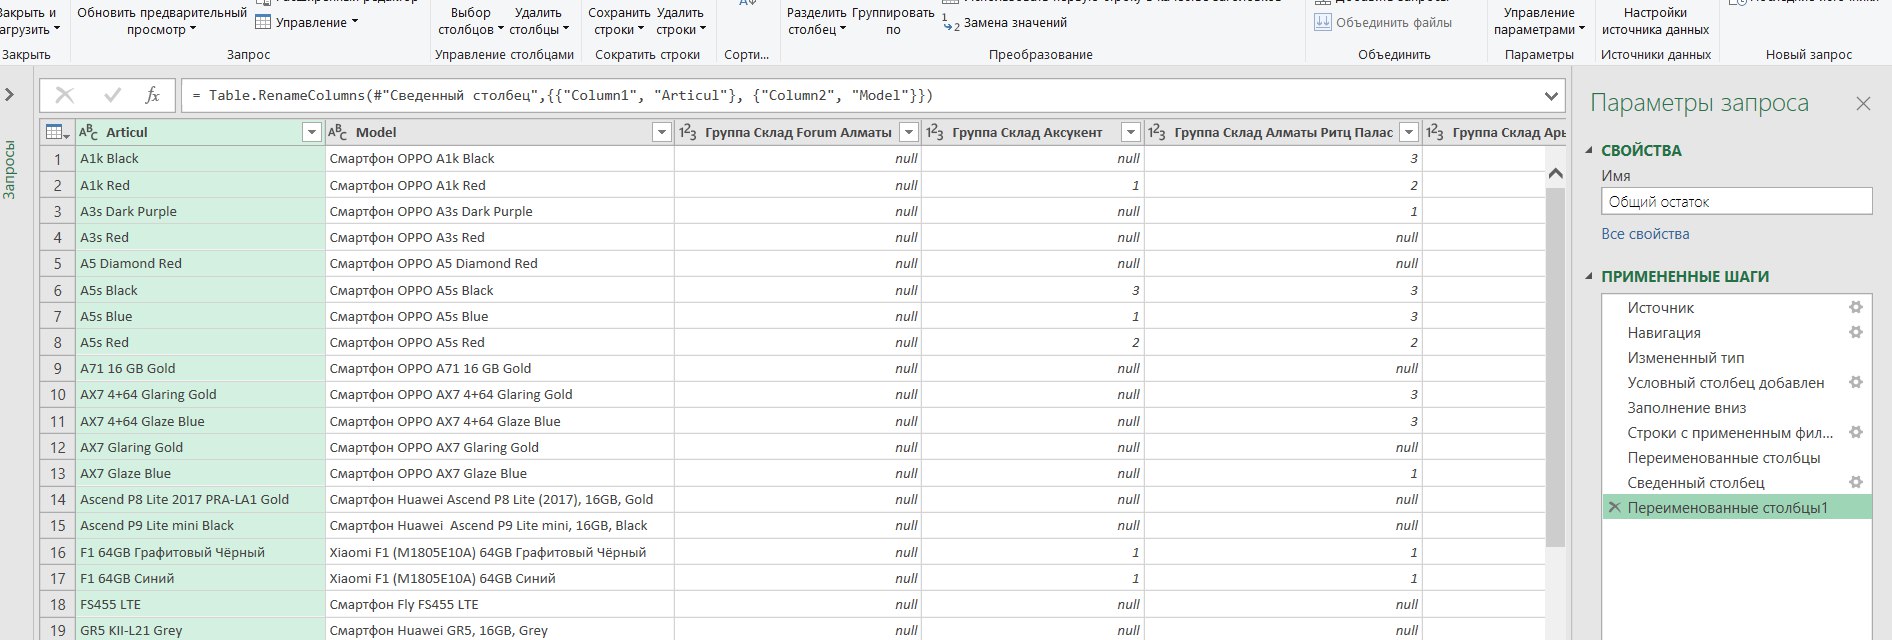Open filter dropdown for Группа Склад Аксукент
Viewport: 1892px width, 640px height.
point(1131,132)
